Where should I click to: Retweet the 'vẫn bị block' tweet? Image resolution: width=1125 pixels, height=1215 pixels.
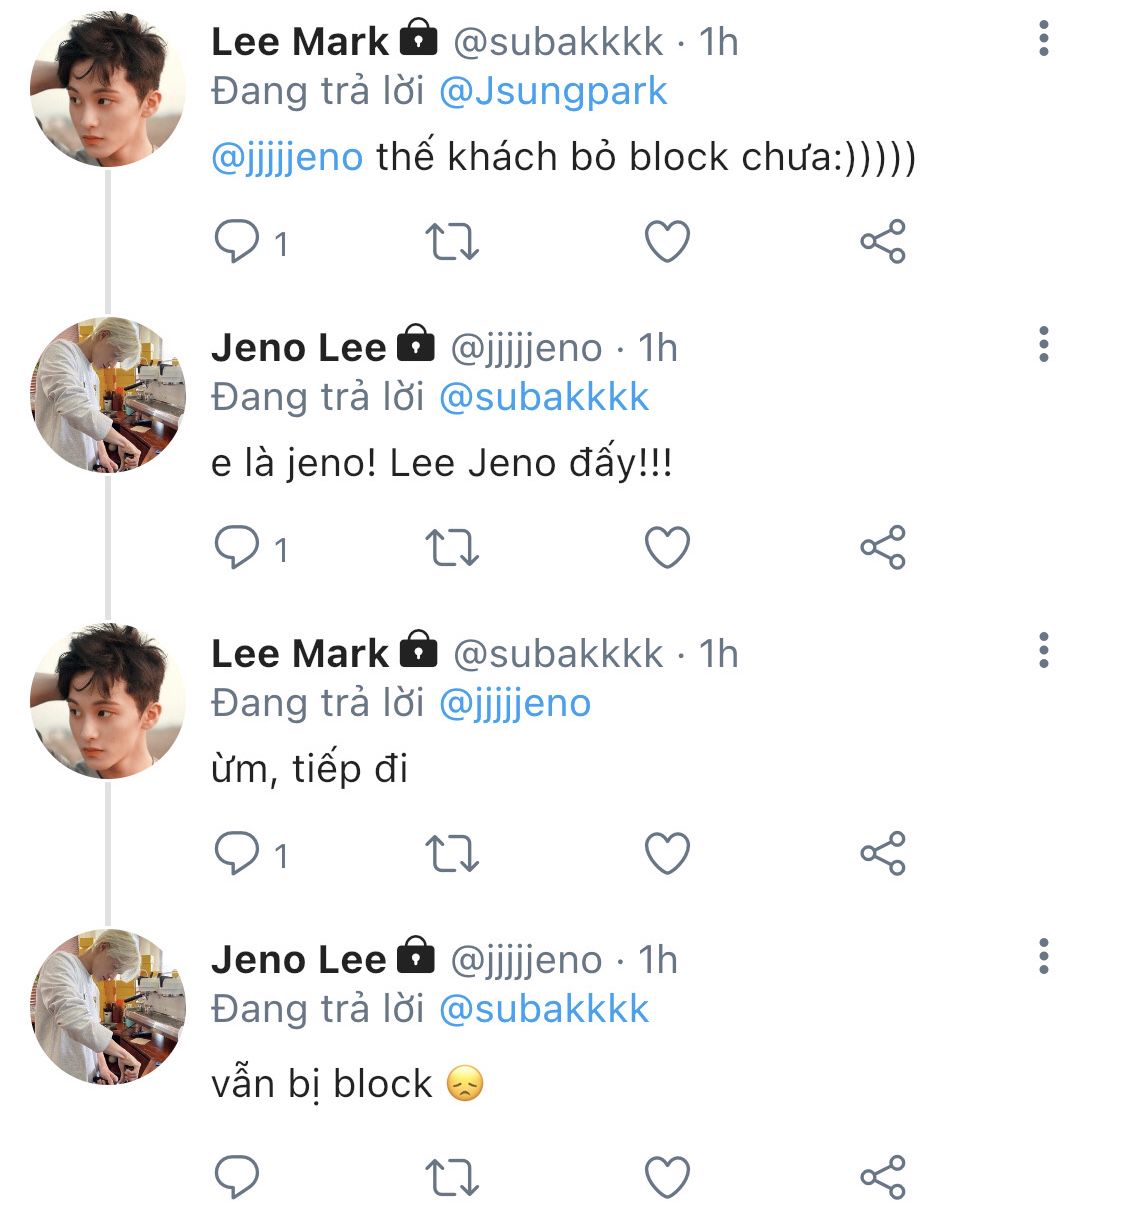pyautogui.click(x=452, y=1177)
